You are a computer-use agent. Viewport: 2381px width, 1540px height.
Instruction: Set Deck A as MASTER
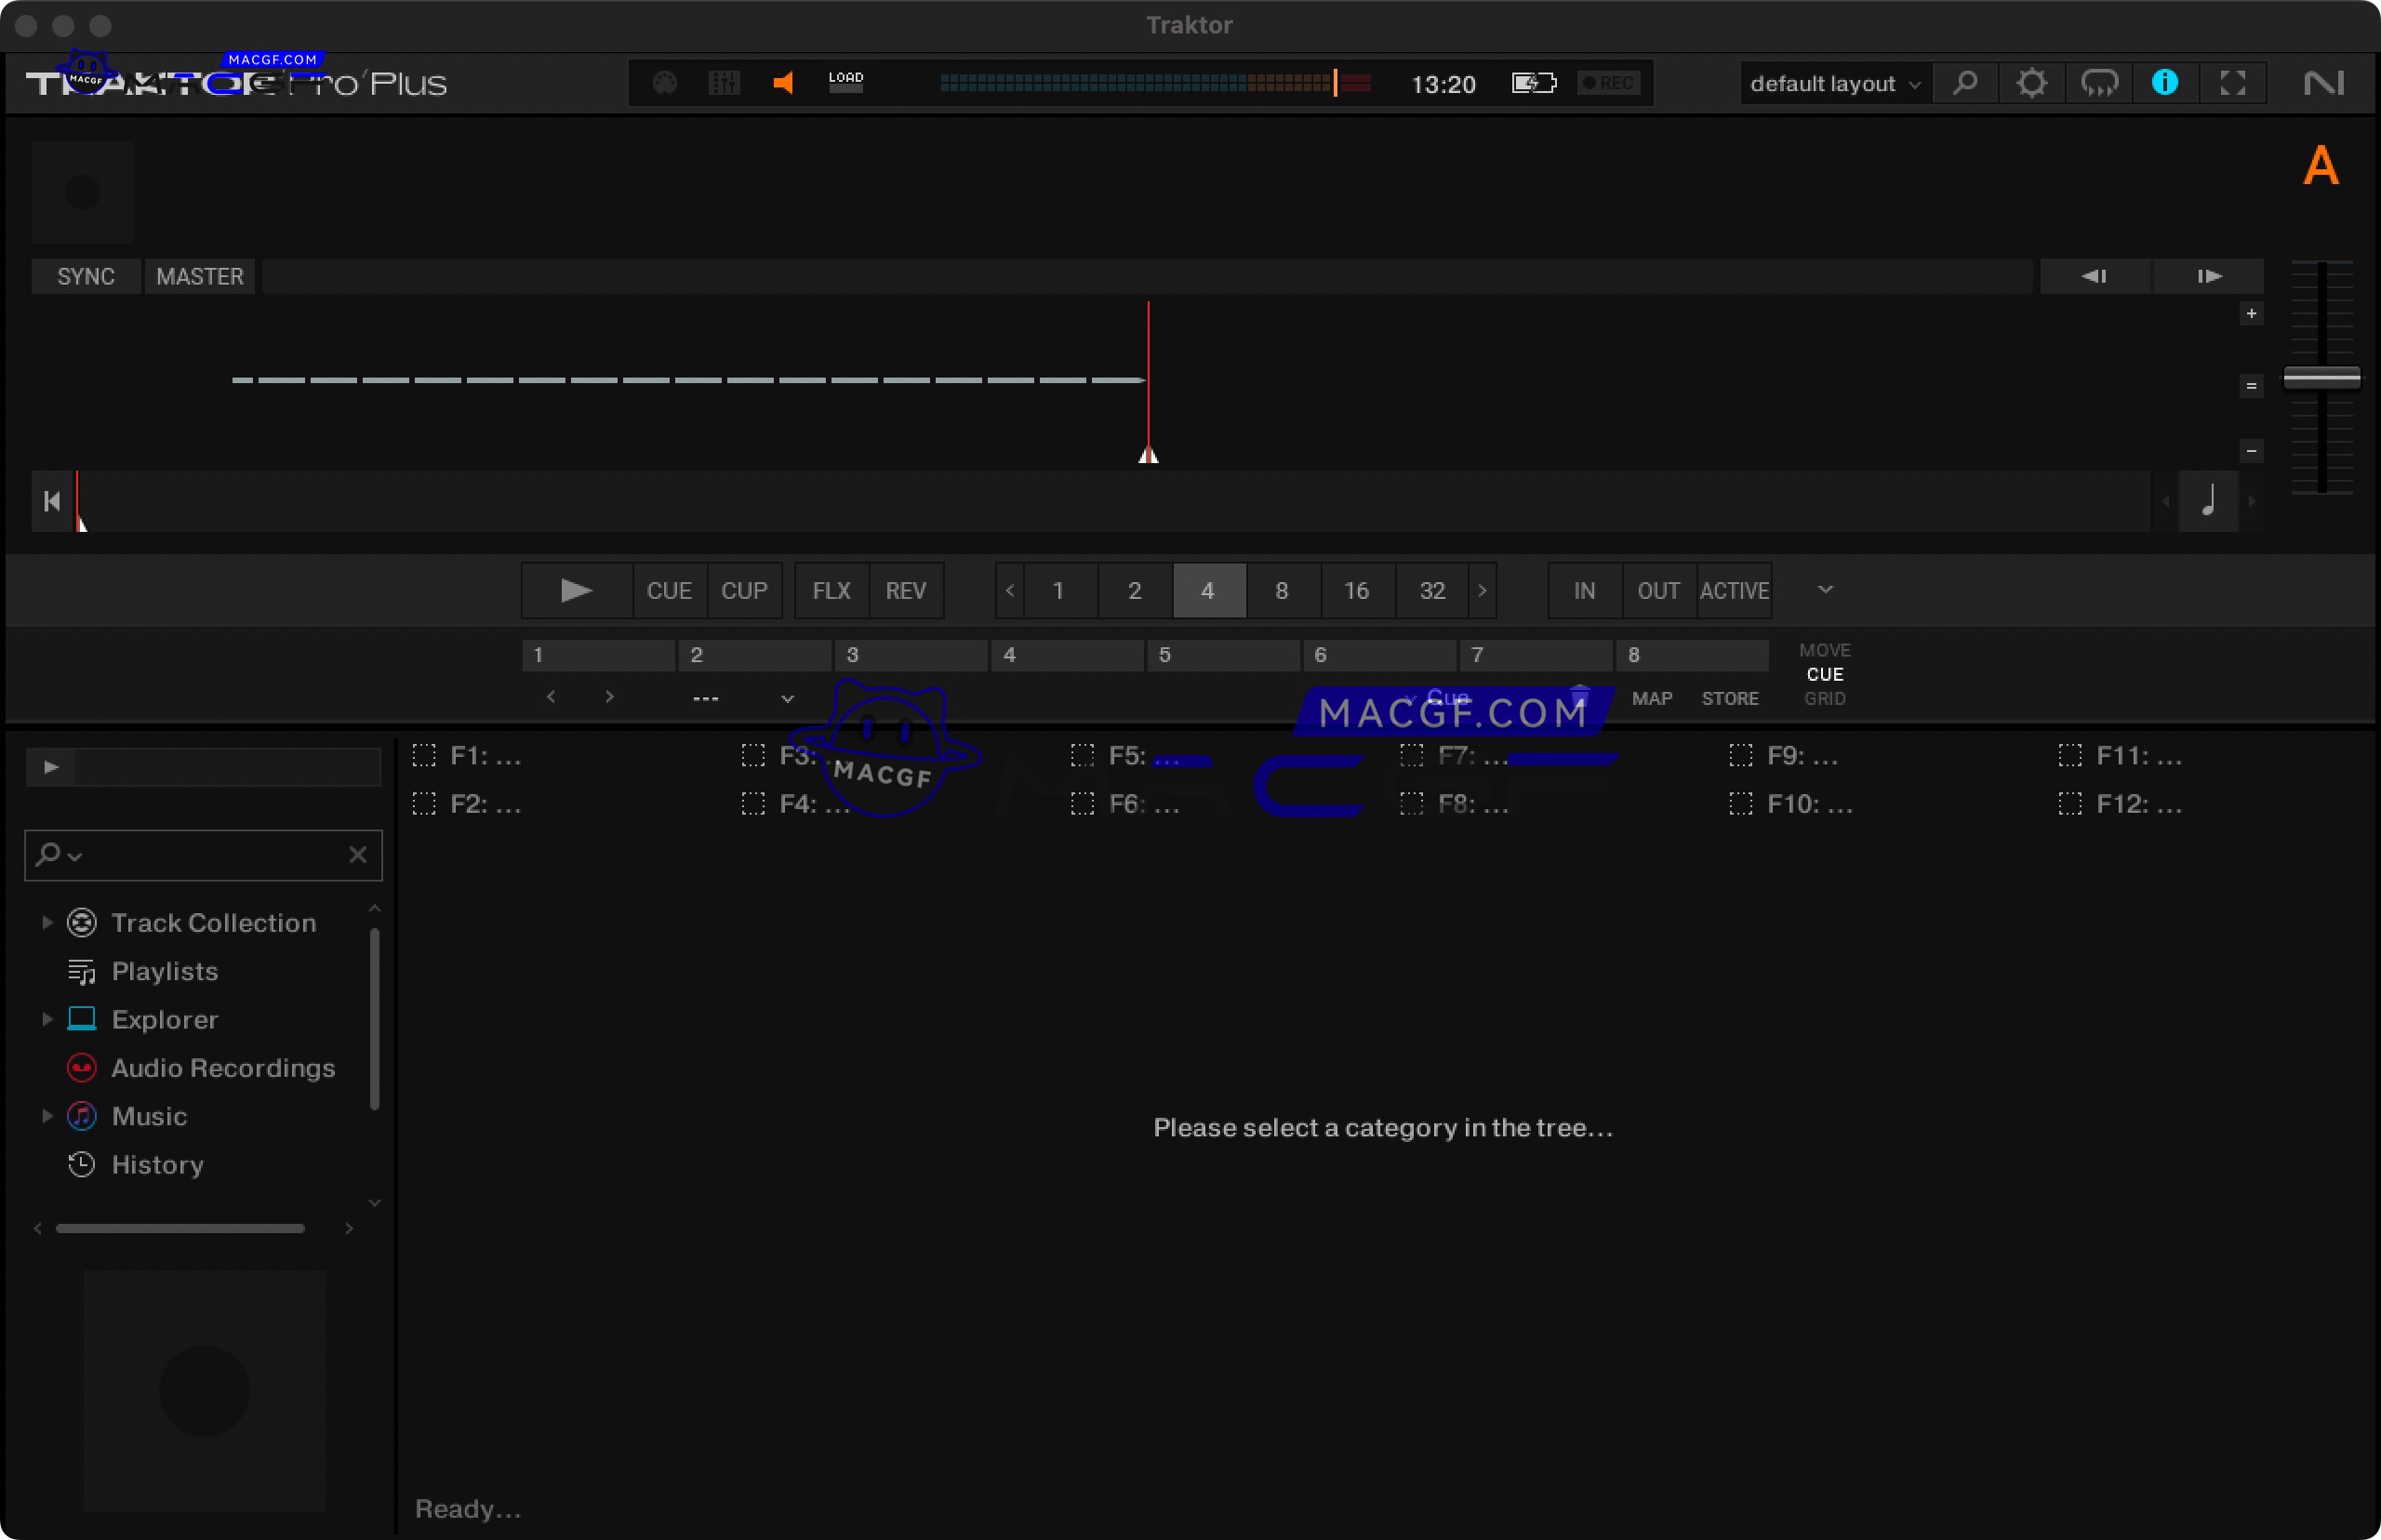[199, 276]
